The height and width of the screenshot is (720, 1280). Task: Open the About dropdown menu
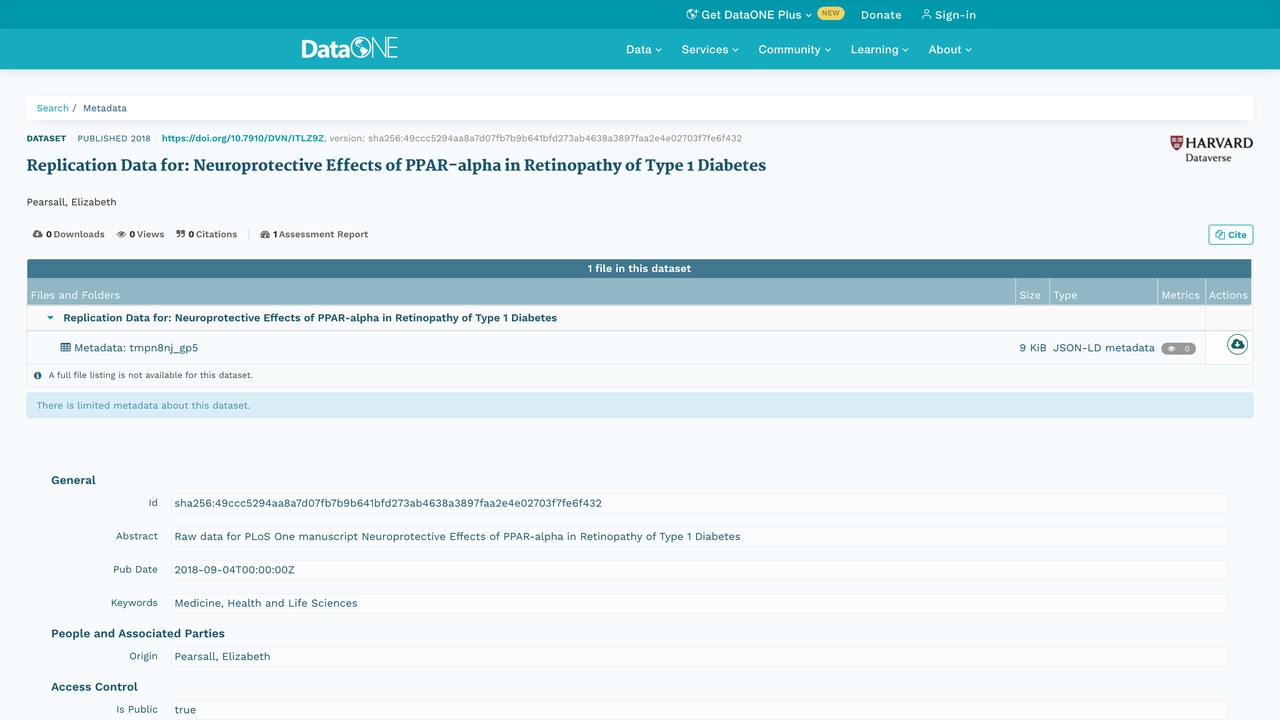tap(950, 49)
